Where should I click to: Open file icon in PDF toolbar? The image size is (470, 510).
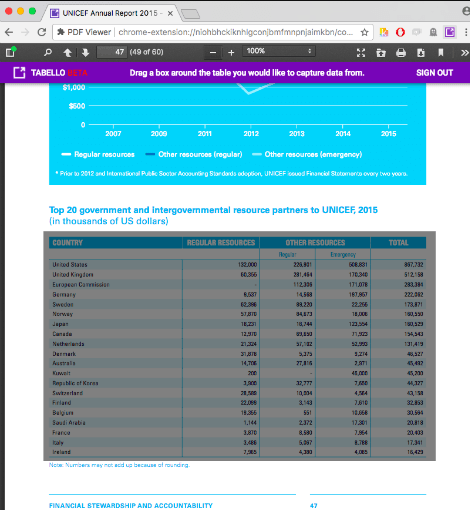click(x=381, y=53)
